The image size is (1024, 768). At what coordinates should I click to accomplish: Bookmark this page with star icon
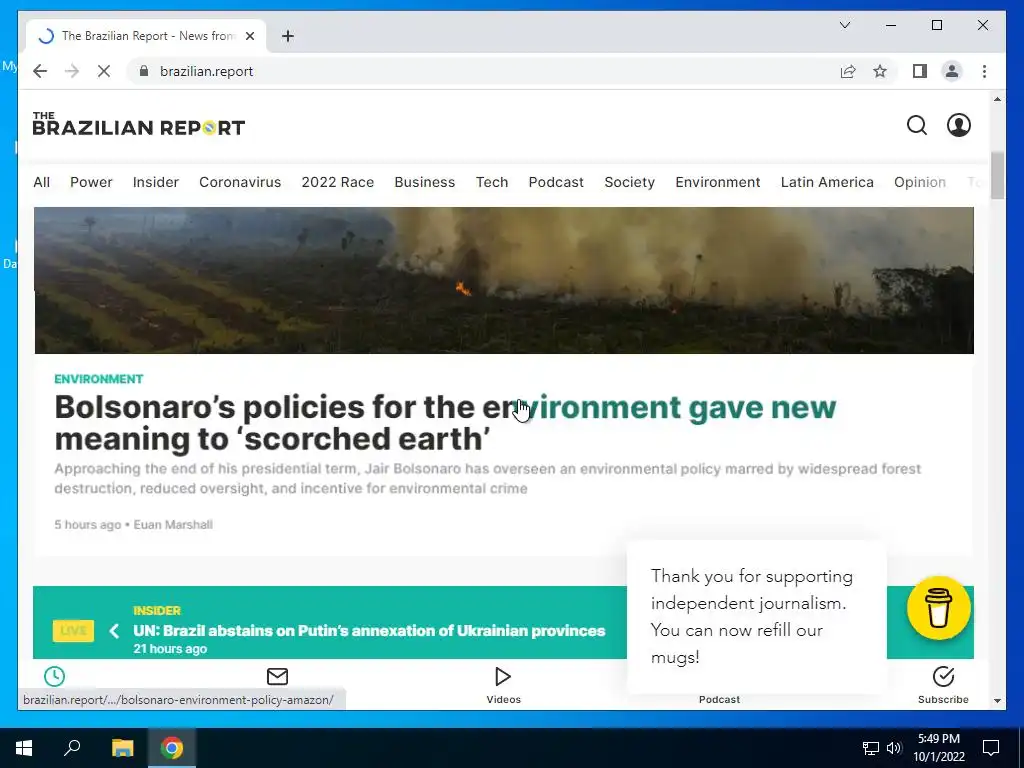click(x=880, y=71)
